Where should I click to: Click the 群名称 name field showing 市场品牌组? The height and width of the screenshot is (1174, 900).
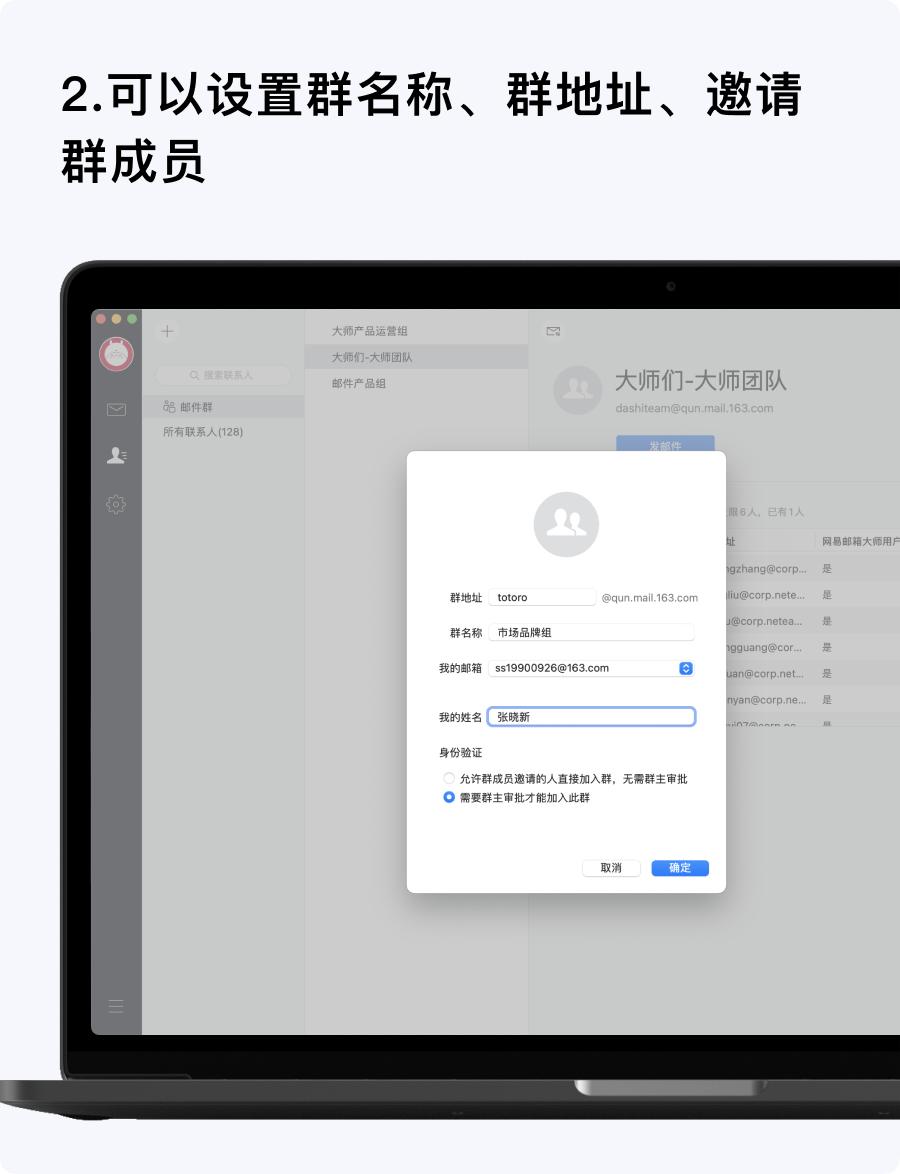(591, 631)
